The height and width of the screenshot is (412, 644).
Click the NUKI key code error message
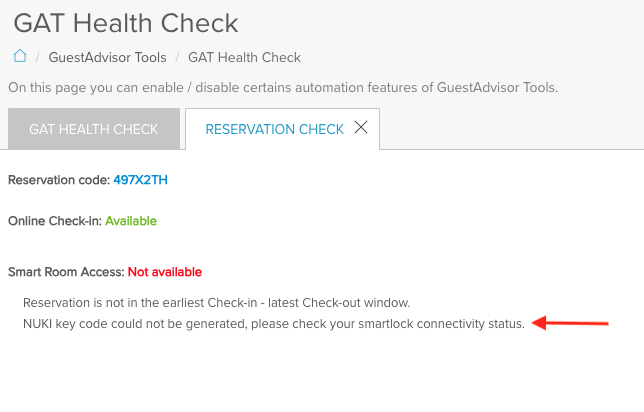274,324
